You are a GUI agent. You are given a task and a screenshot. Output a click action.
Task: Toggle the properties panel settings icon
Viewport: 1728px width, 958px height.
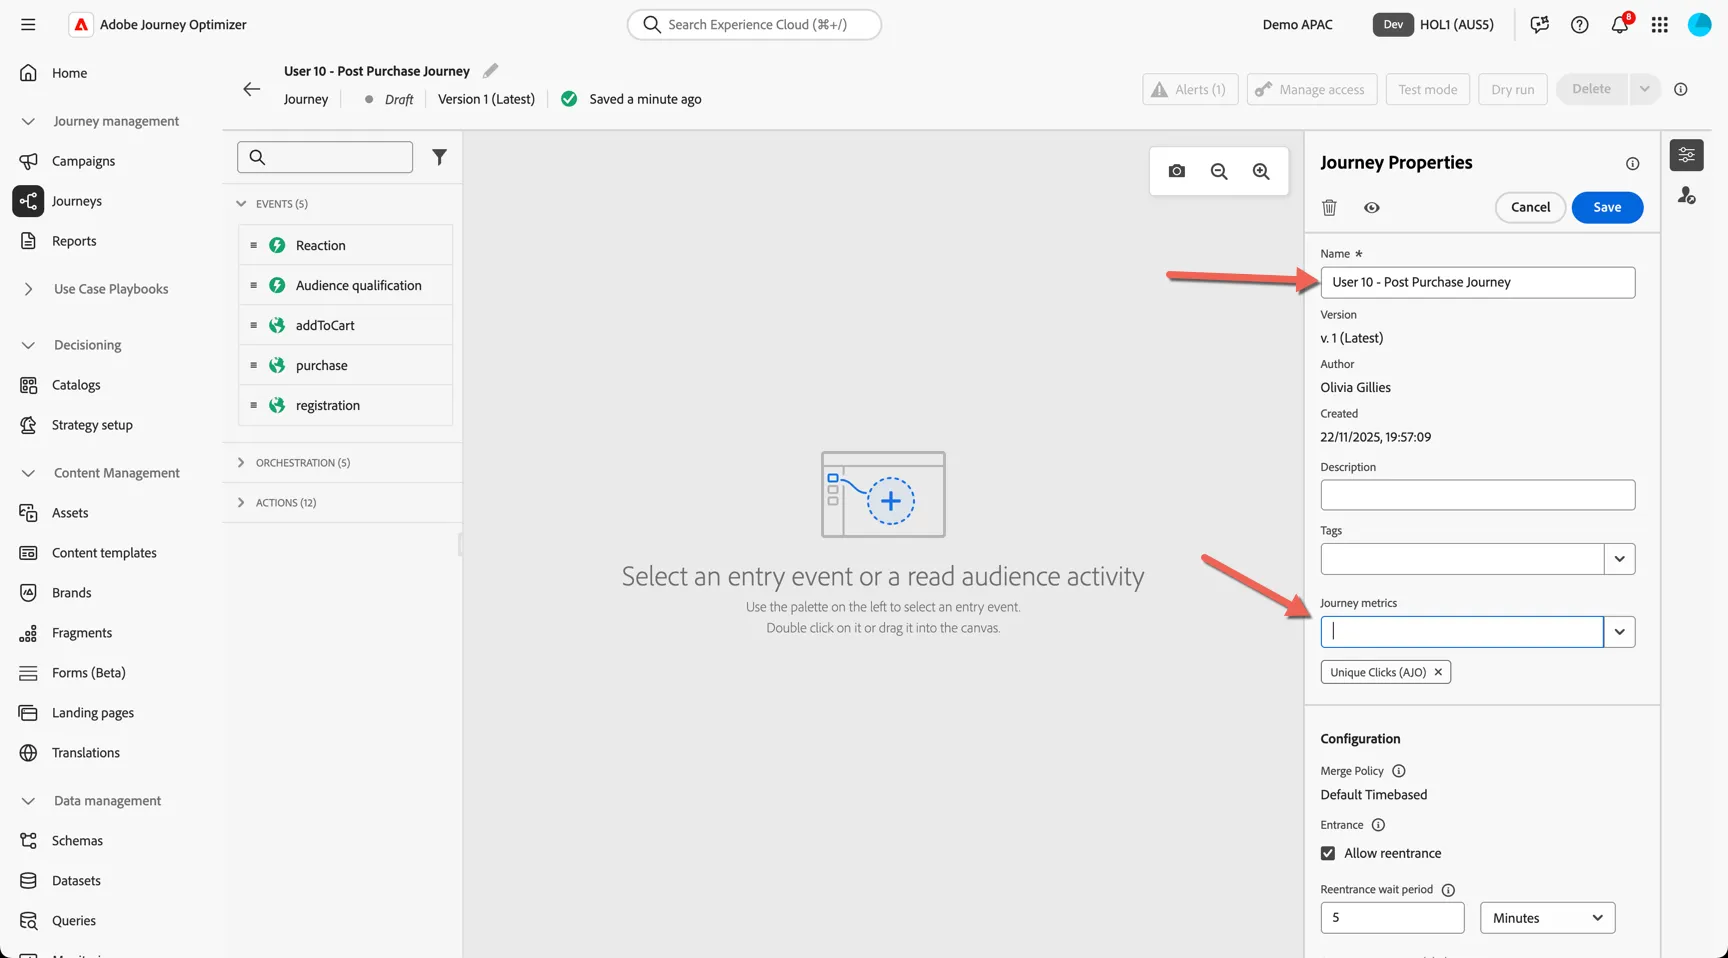pyautogui.click(x=1687, y=155)
